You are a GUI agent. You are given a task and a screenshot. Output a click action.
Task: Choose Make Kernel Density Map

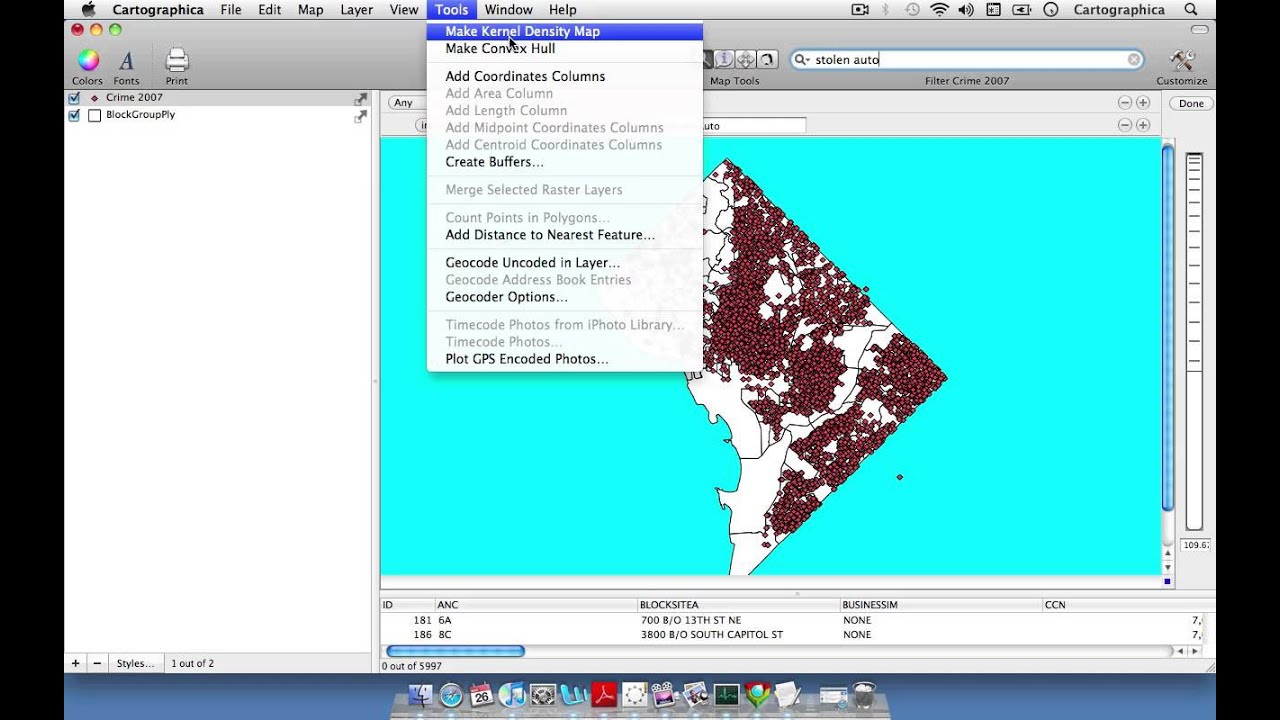pyautogui.click(x=565, y=31)
